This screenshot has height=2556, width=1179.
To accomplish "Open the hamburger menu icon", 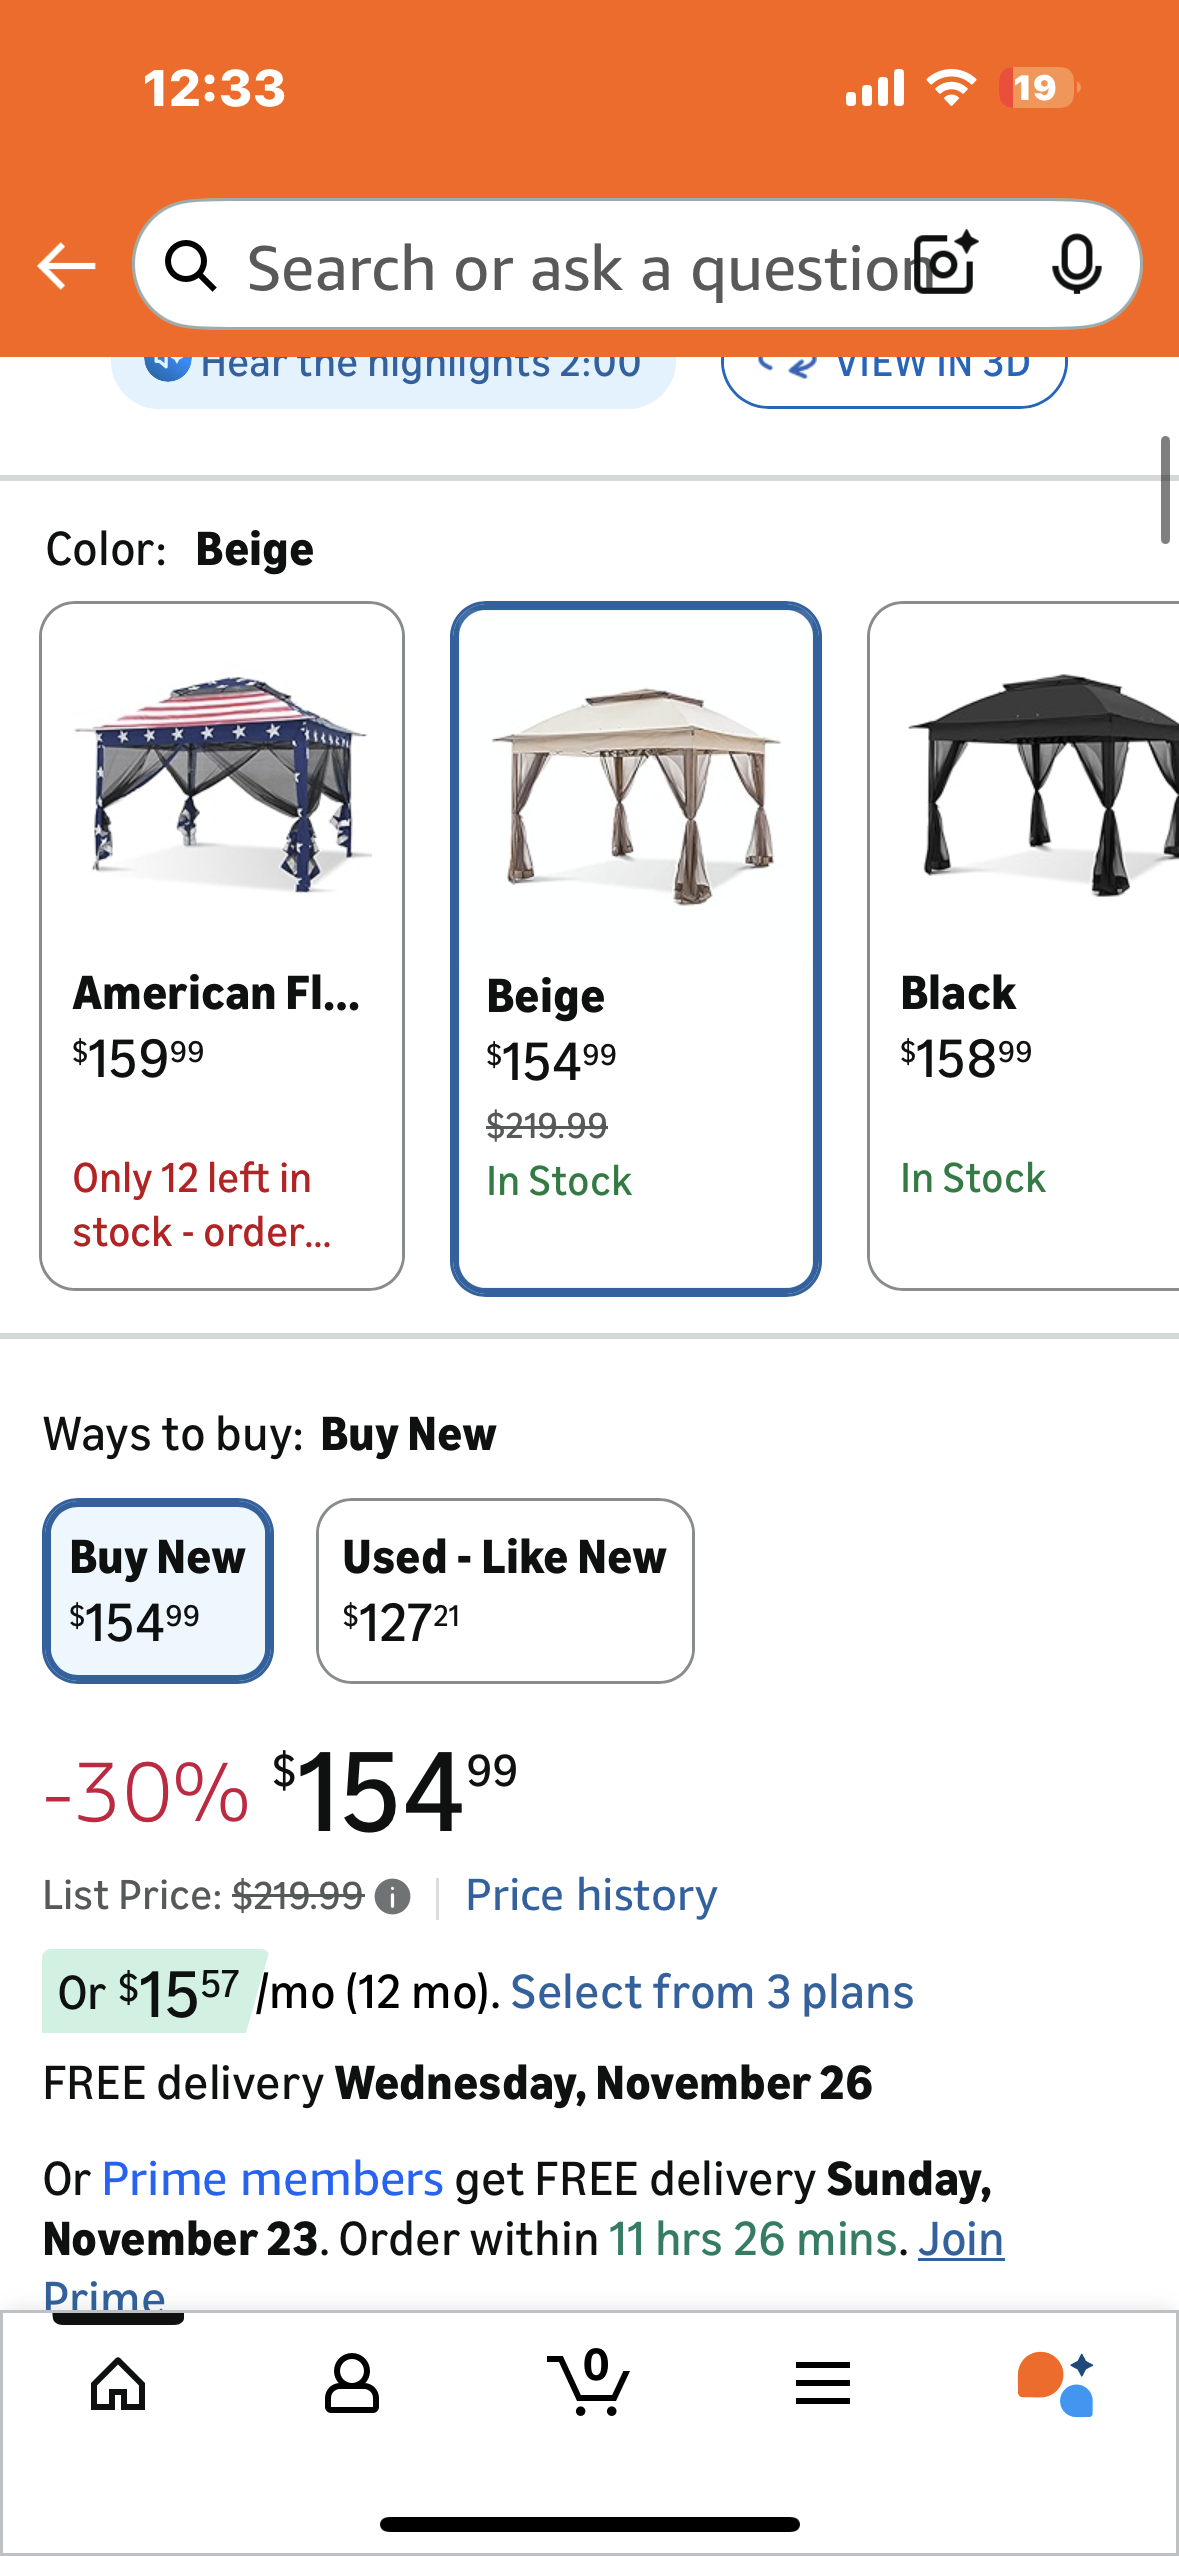I will tap(823, 2384).
